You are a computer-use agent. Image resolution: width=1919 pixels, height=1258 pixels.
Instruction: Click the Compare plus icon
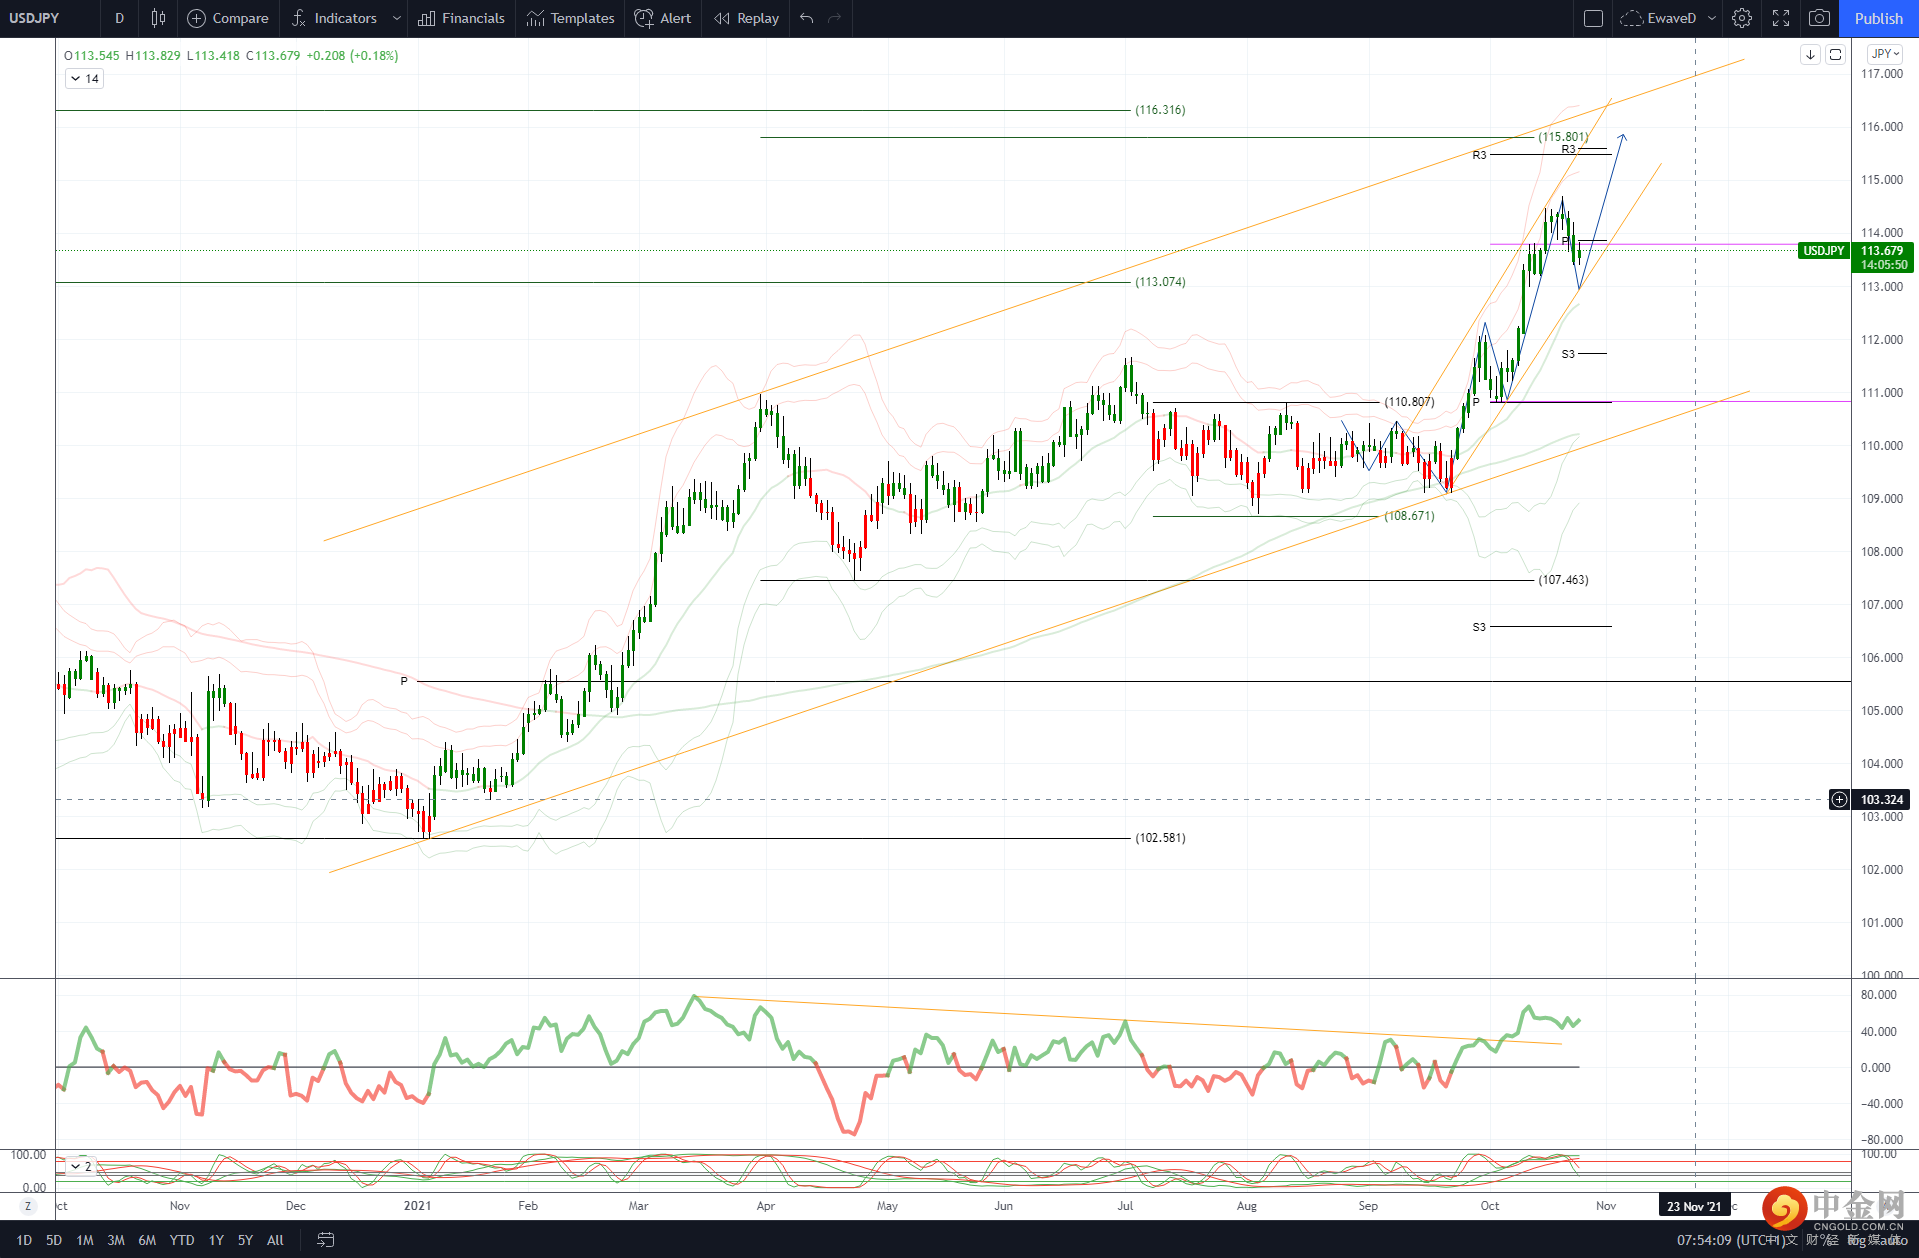tap(197, 18)
